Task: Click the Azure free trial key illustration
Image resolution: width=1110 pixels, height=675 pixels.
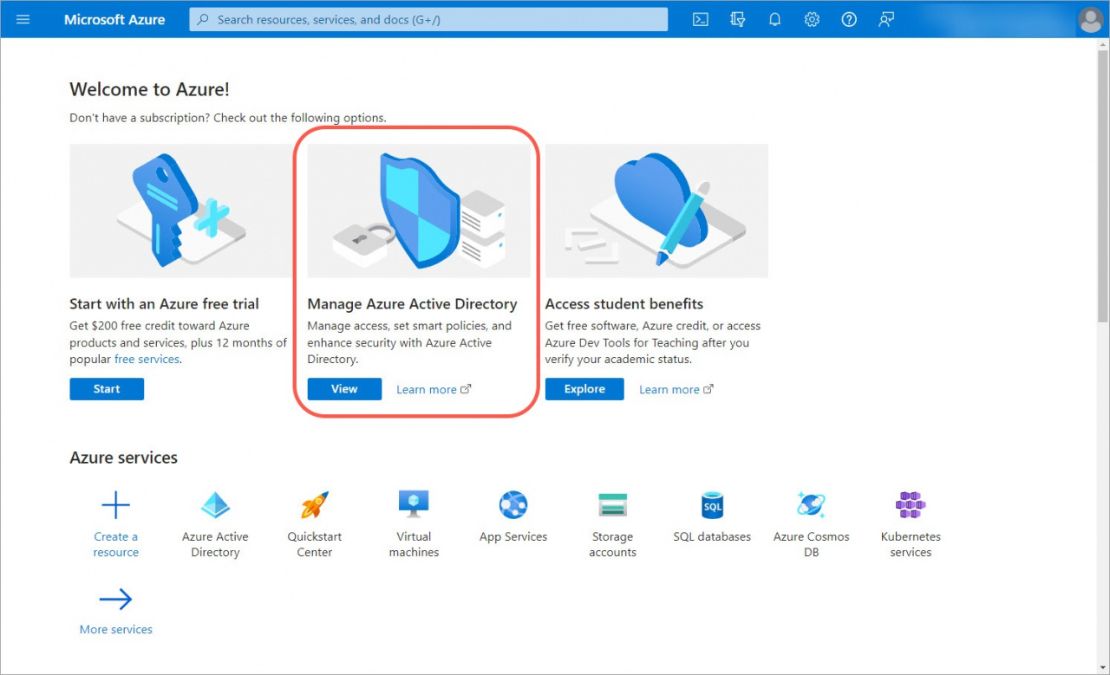Action: tap(180, 211)
